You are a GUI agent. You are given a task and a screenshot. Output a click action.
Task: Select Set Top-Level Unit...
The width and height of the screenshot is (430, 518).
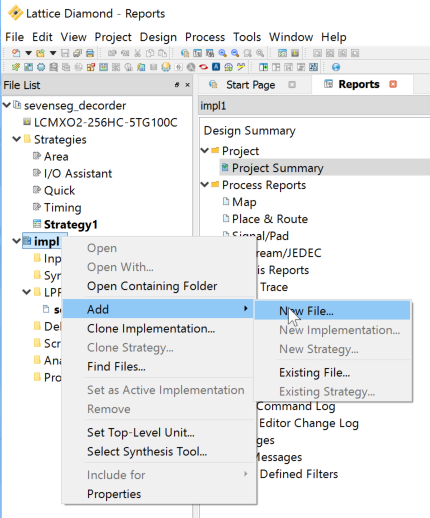point(159,433)
